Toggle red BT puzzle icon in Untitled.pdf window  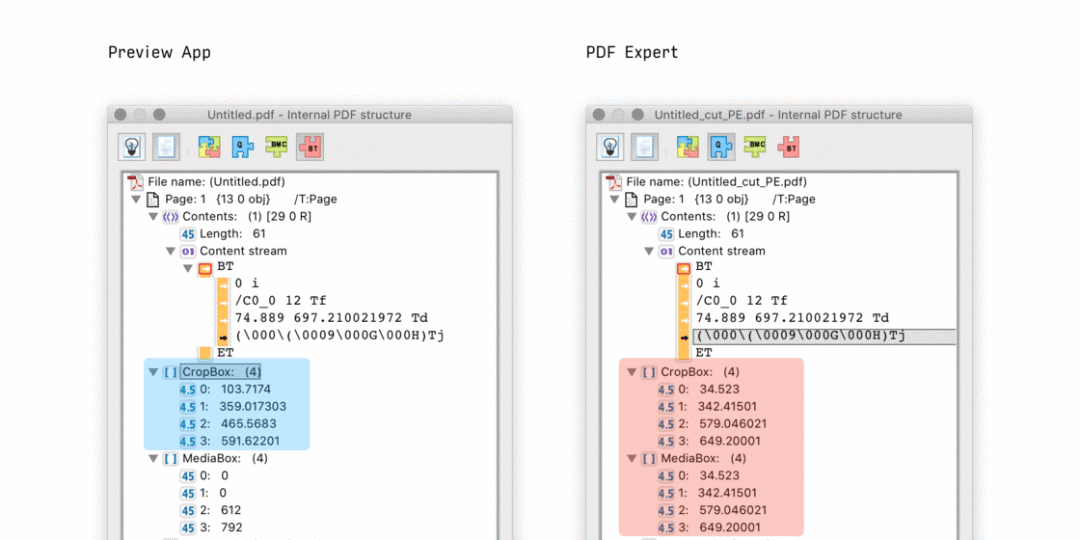[x=310, y=147]
